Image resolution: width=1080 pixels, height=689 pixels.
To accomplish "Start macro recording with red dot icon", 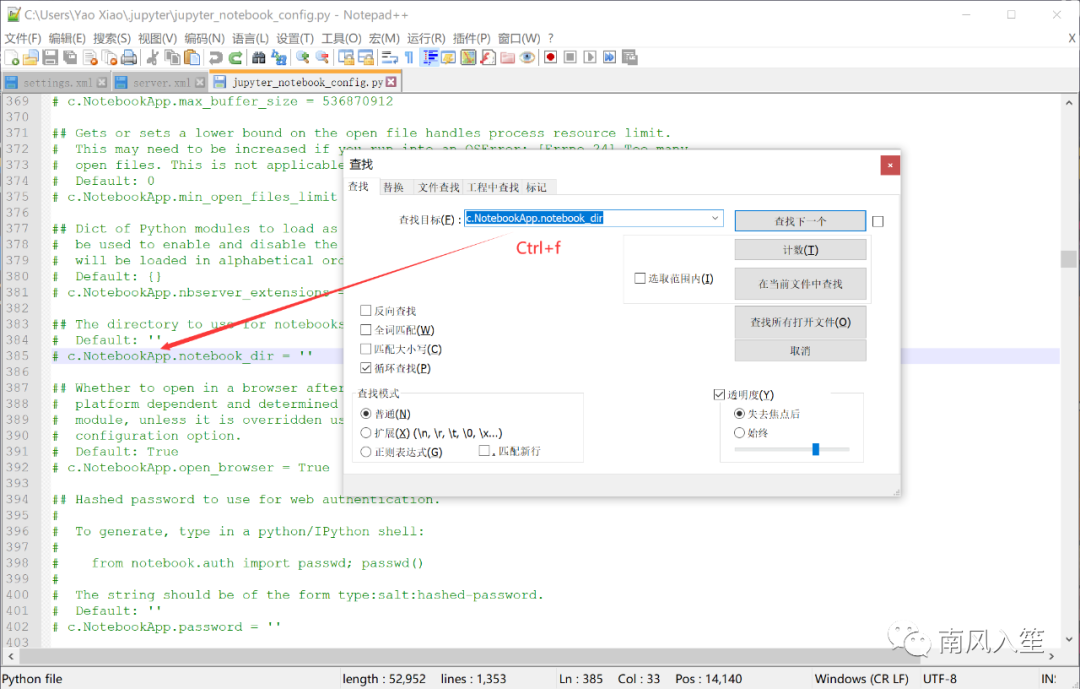I will (x=550, y=57).
